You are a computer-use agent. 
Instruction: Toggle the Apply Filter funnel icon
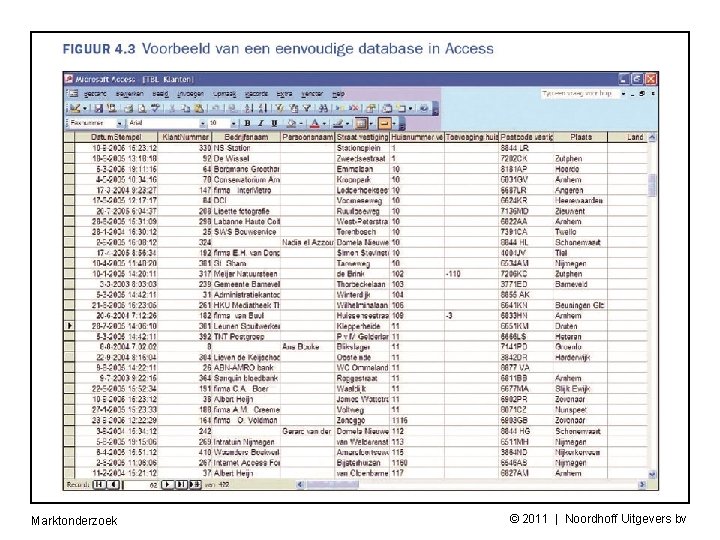coord(306,108)
